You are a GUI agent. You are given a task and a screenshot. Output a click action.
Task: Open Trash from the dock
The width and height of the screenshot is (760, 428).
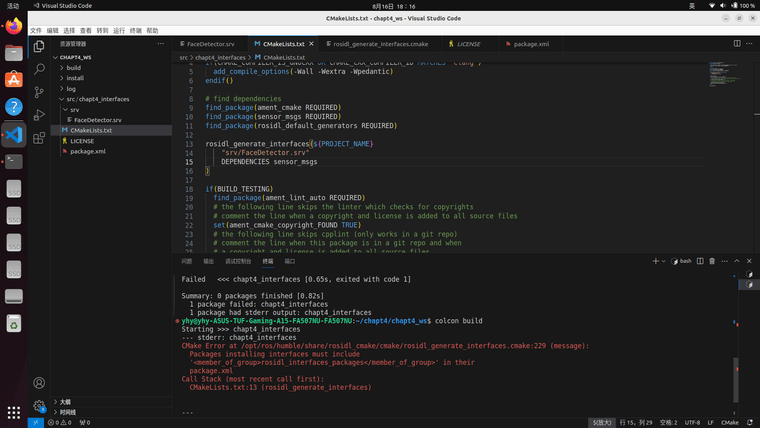coord(14,323)
